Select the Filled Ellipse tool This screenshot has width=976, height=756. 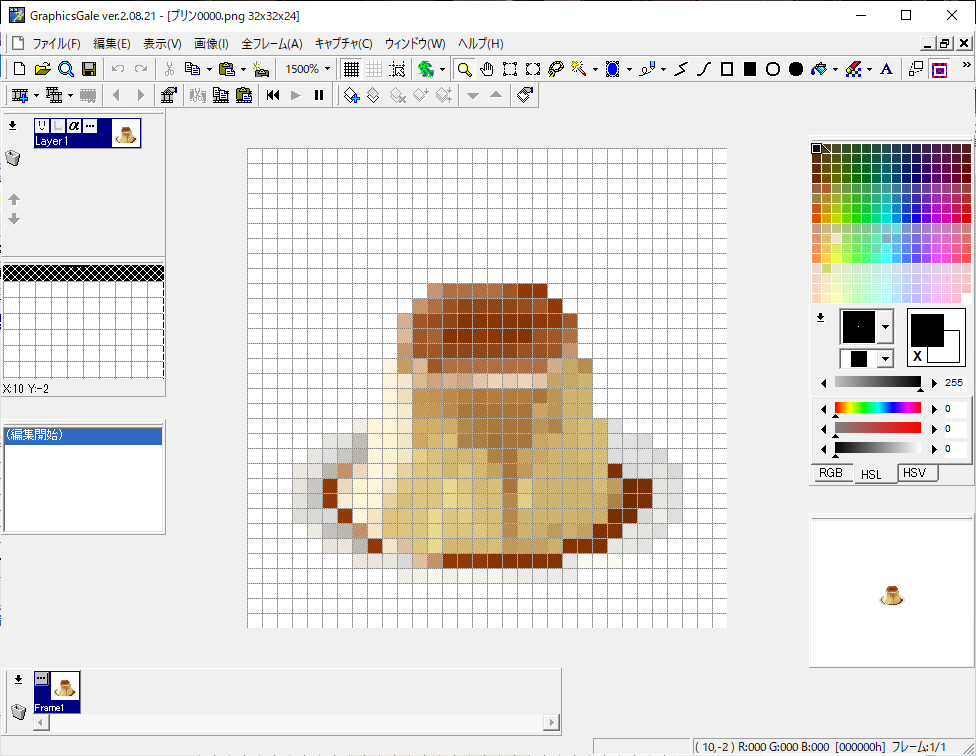click(x=796, y=69)
